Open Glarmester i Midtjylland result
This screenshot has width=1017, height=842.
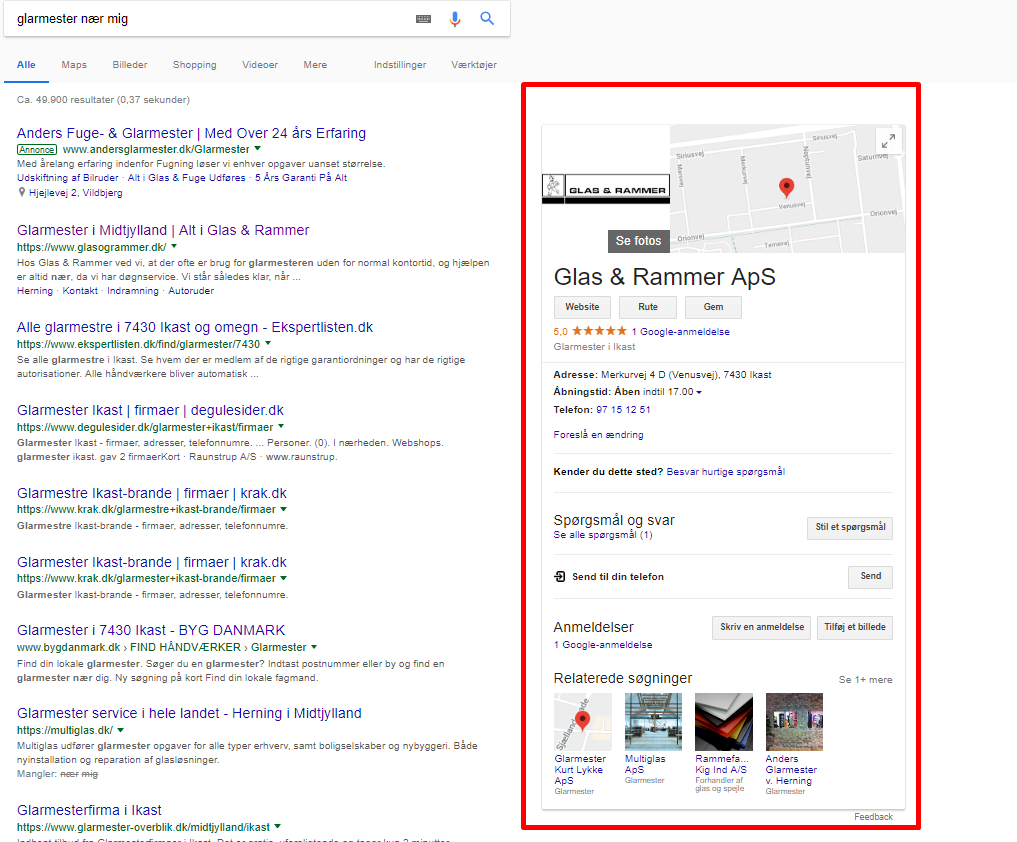tap(163, 230)
